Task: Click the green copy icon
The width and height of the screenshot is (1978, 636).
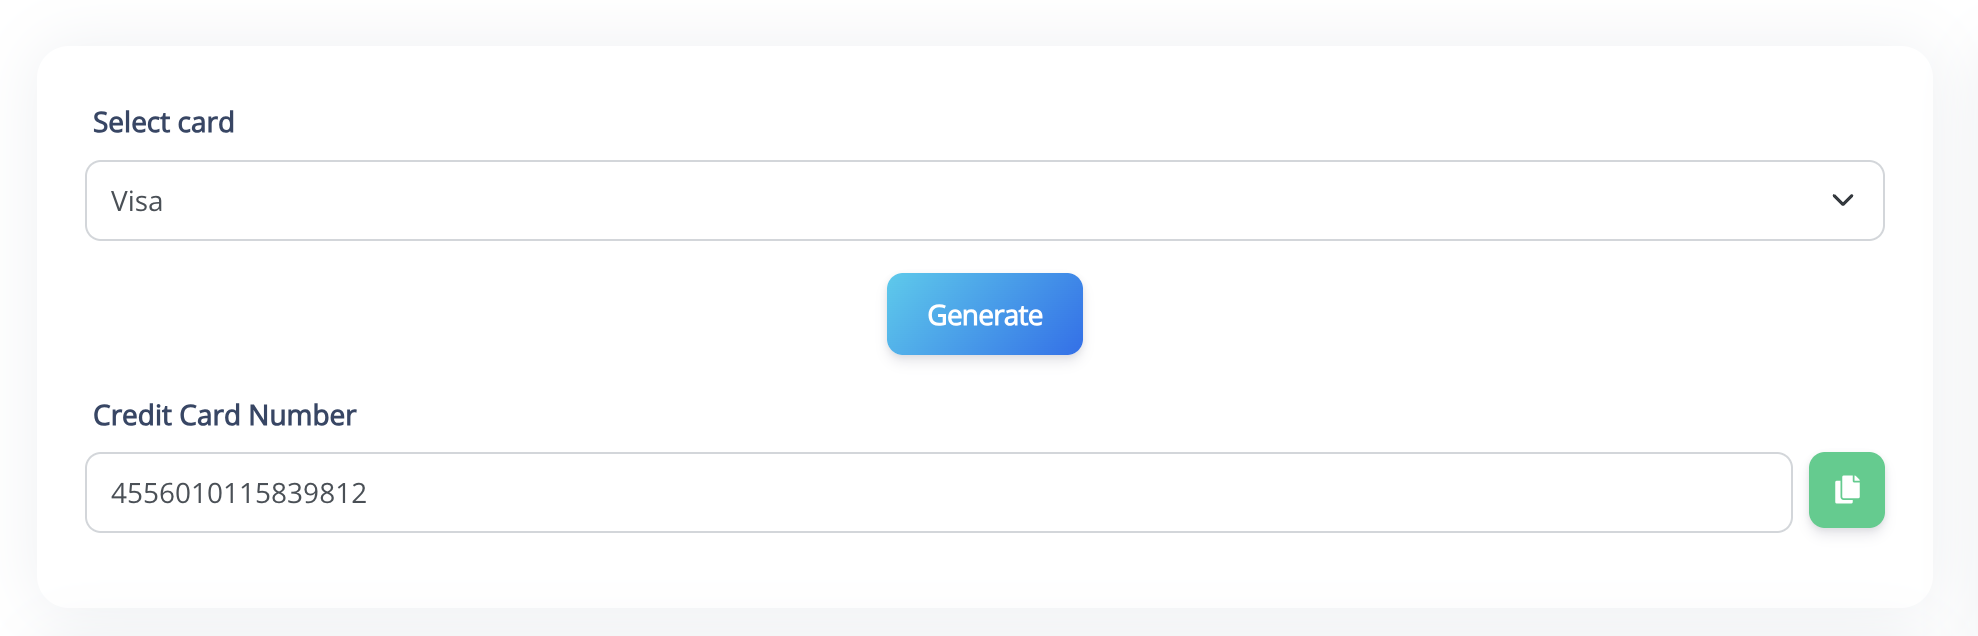Action: [x=1846, y=490]
